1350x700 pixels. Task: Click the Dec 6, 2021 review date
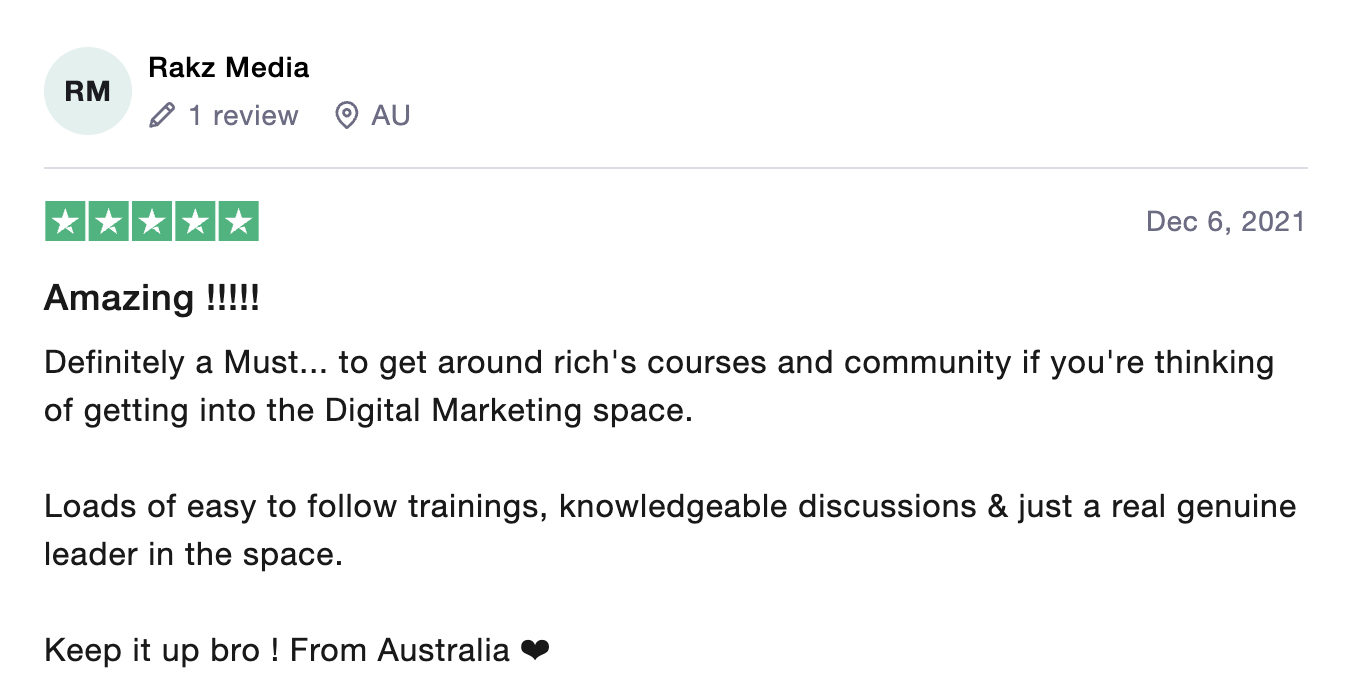(x=1225, y=221)
